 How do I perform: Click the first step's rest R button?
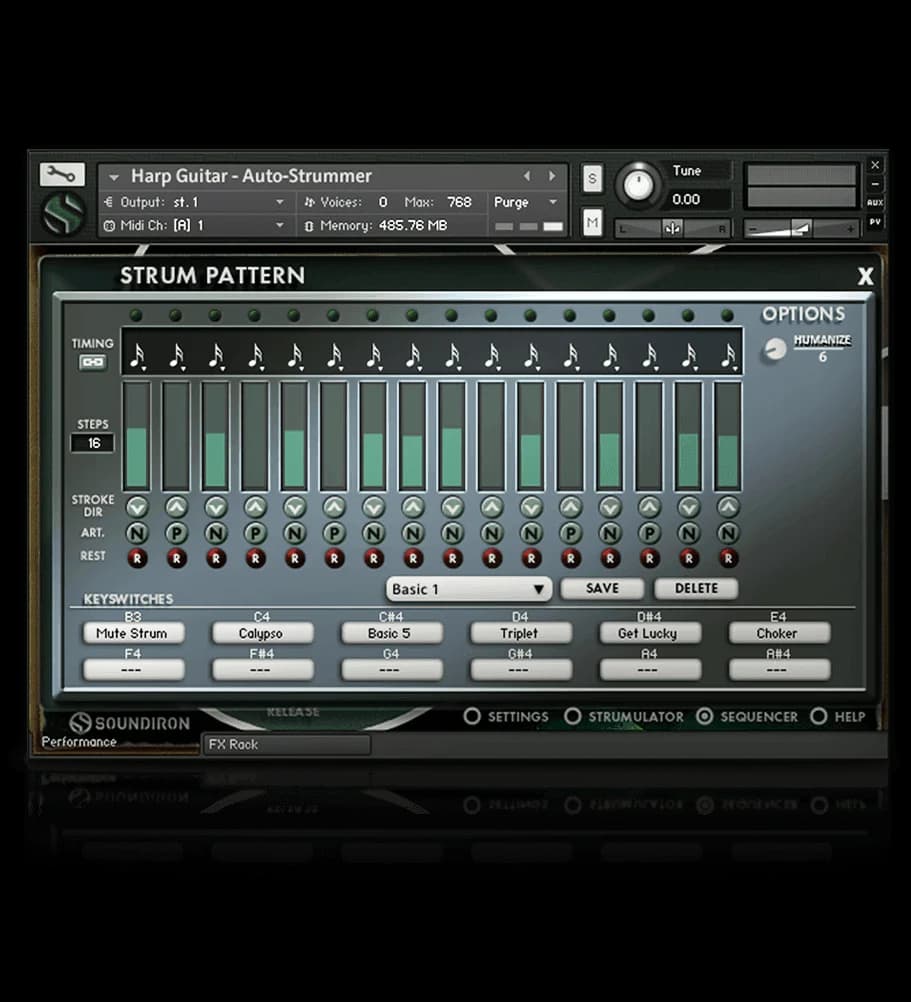tap(136, 558)
